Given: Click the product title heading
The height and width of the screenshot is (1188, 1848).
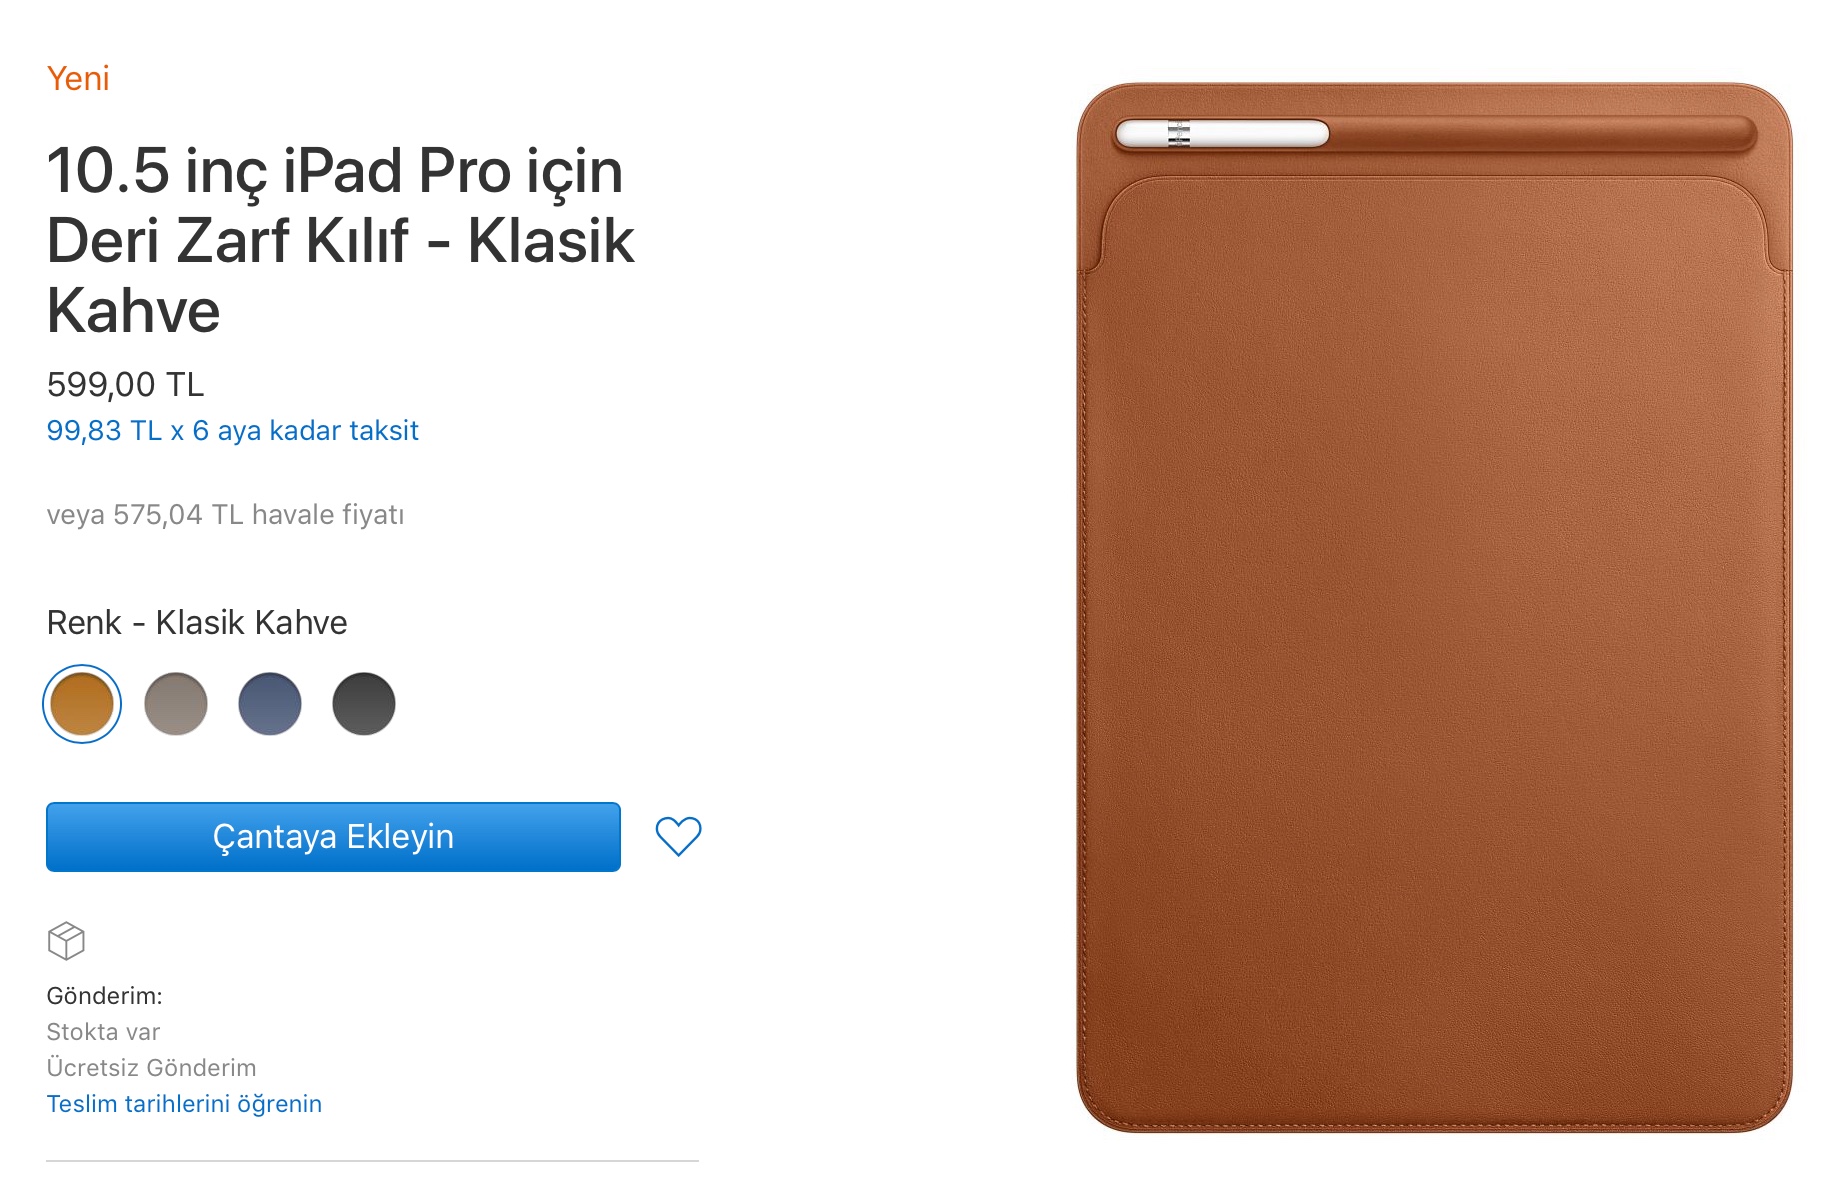Looking at the screenshot, I should pos(340,240).
